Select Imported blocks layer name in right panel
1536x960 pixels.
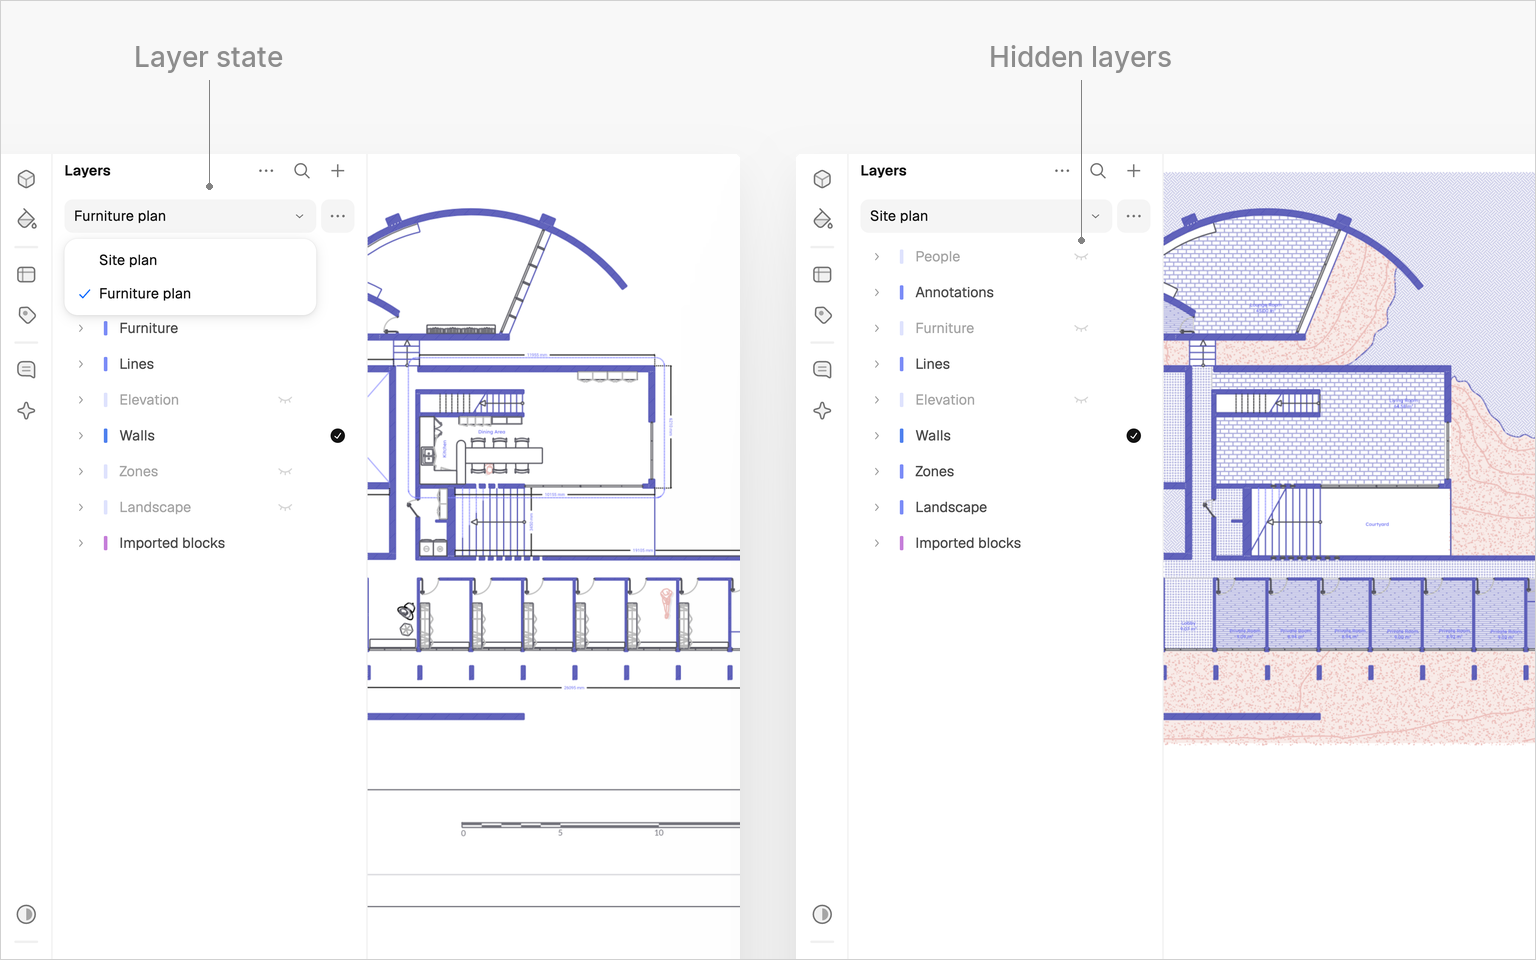tap(968, 543)
